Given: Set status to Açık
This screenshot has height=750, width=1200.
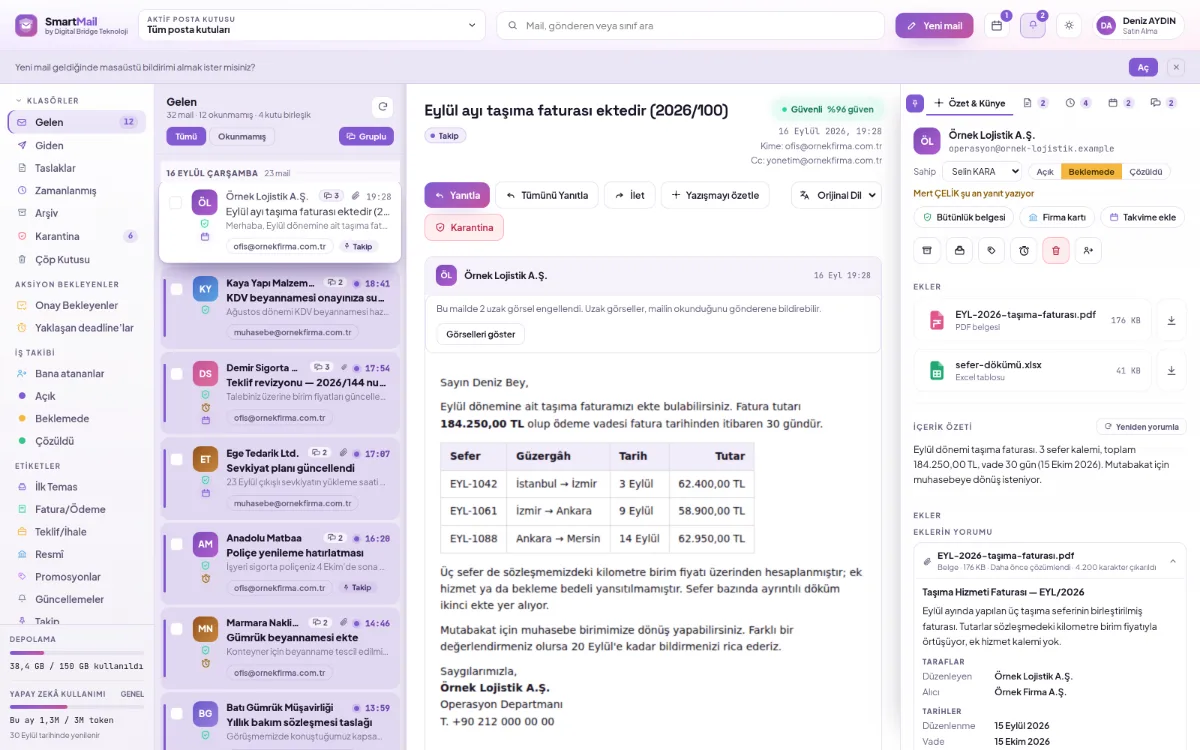Looking at the screenshot, I should 1044,171.
